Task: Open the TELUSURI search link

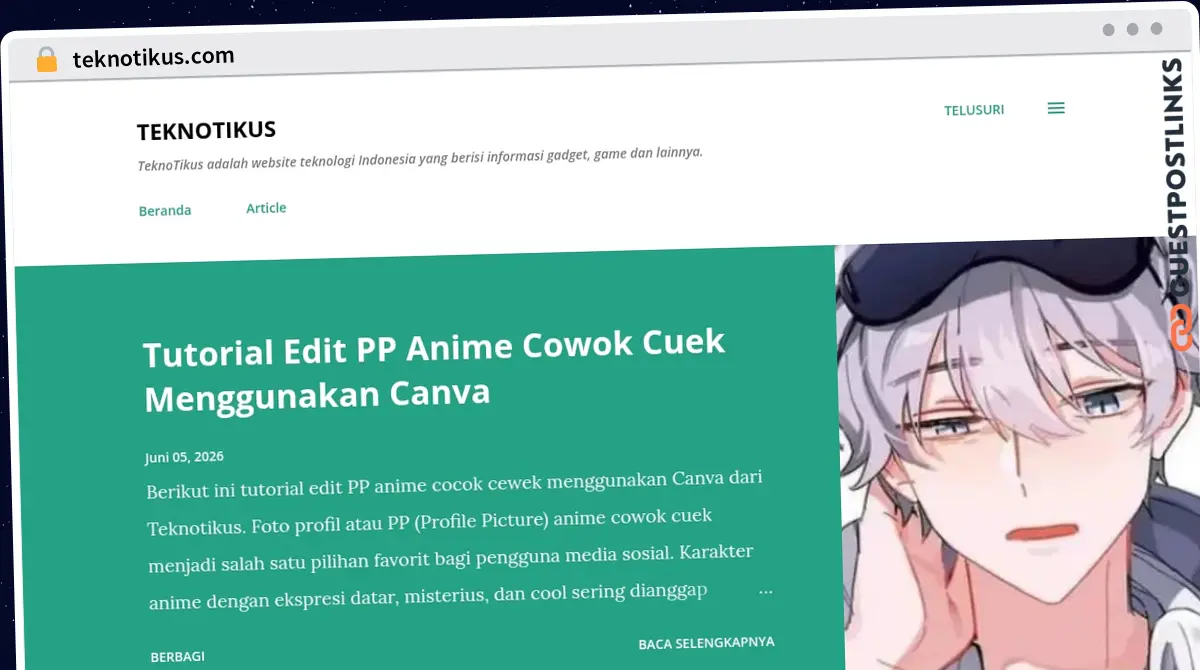Action: 974,110
